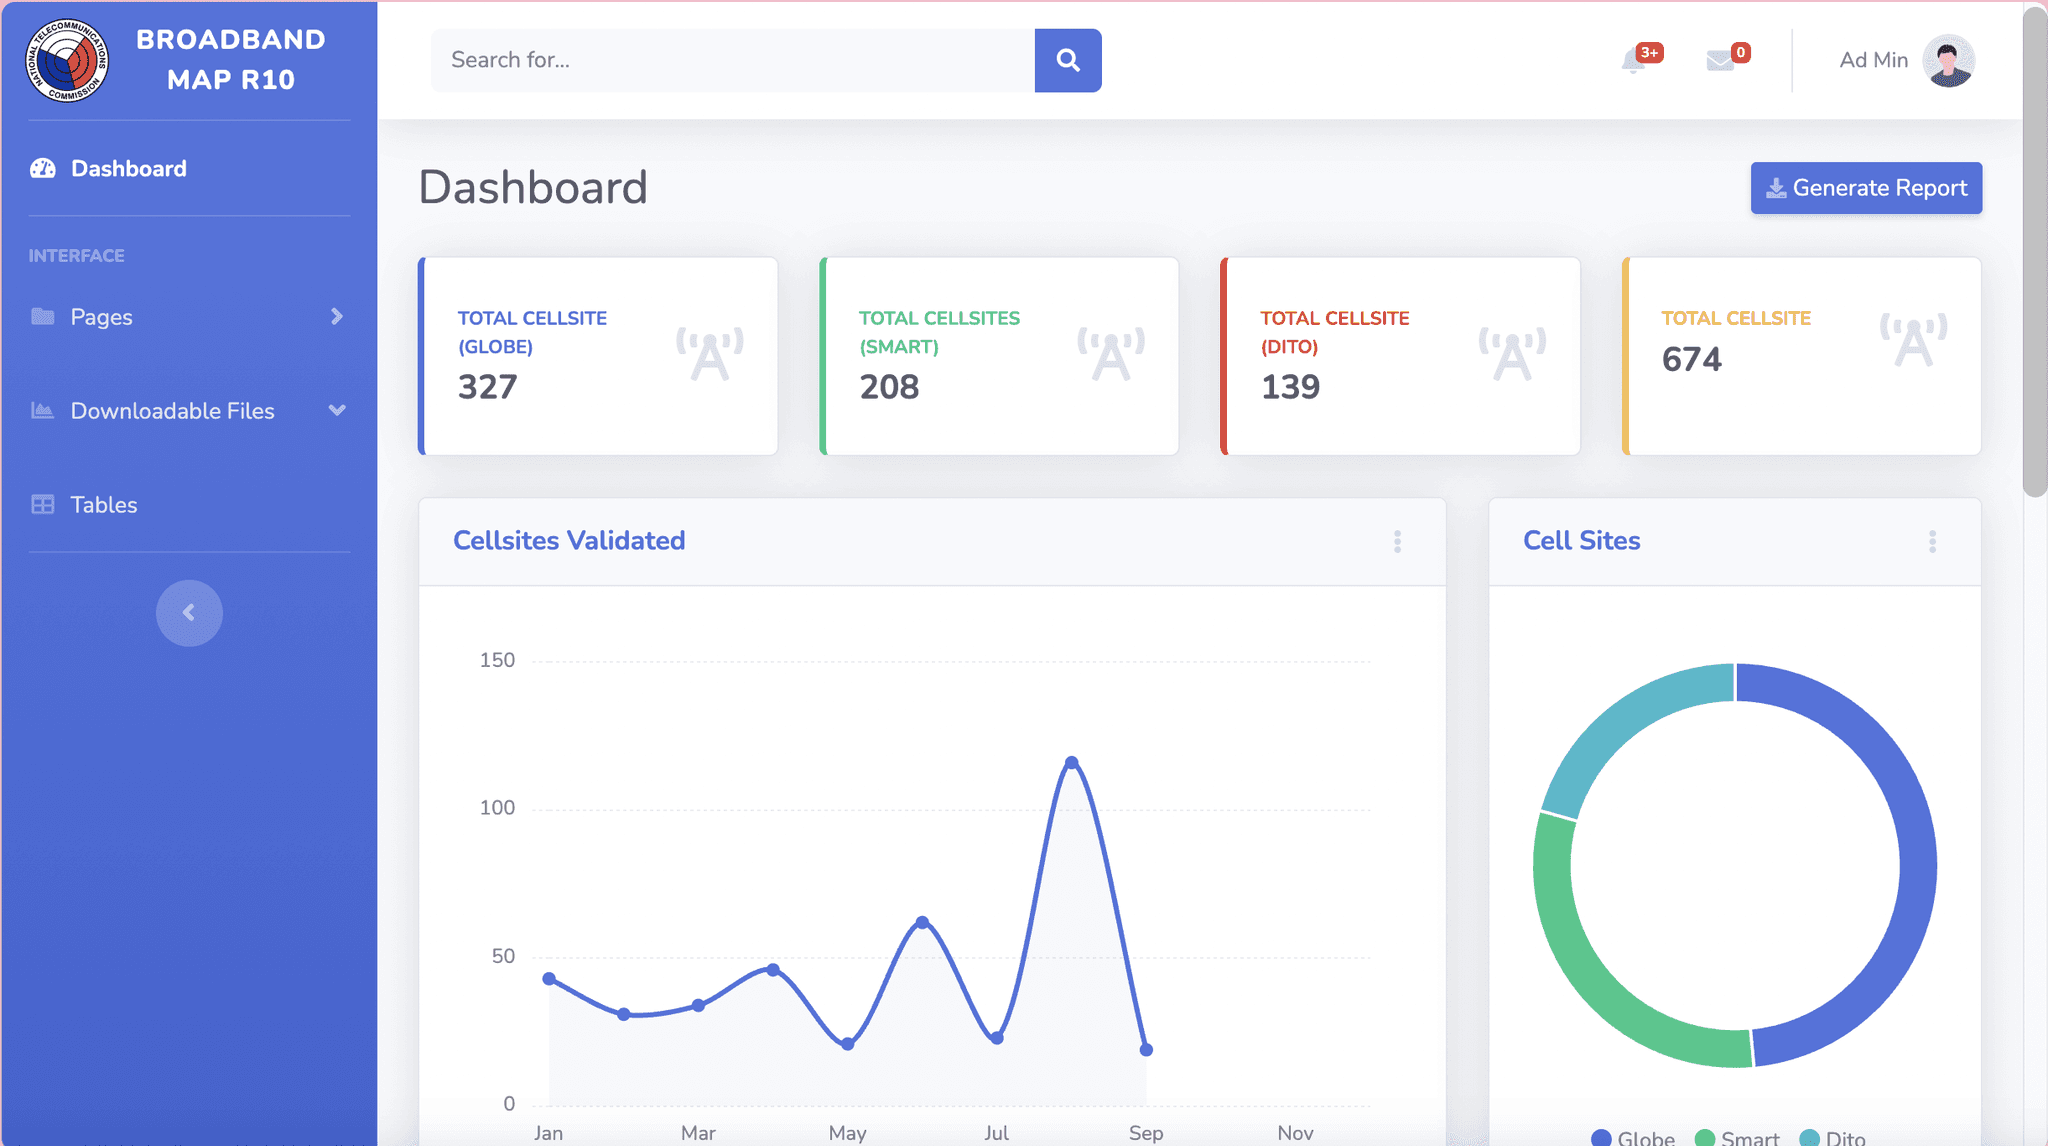Open the notifications bell alerts
The width and height of the screenshot is (2048, 1146).
pos(1633,61)
